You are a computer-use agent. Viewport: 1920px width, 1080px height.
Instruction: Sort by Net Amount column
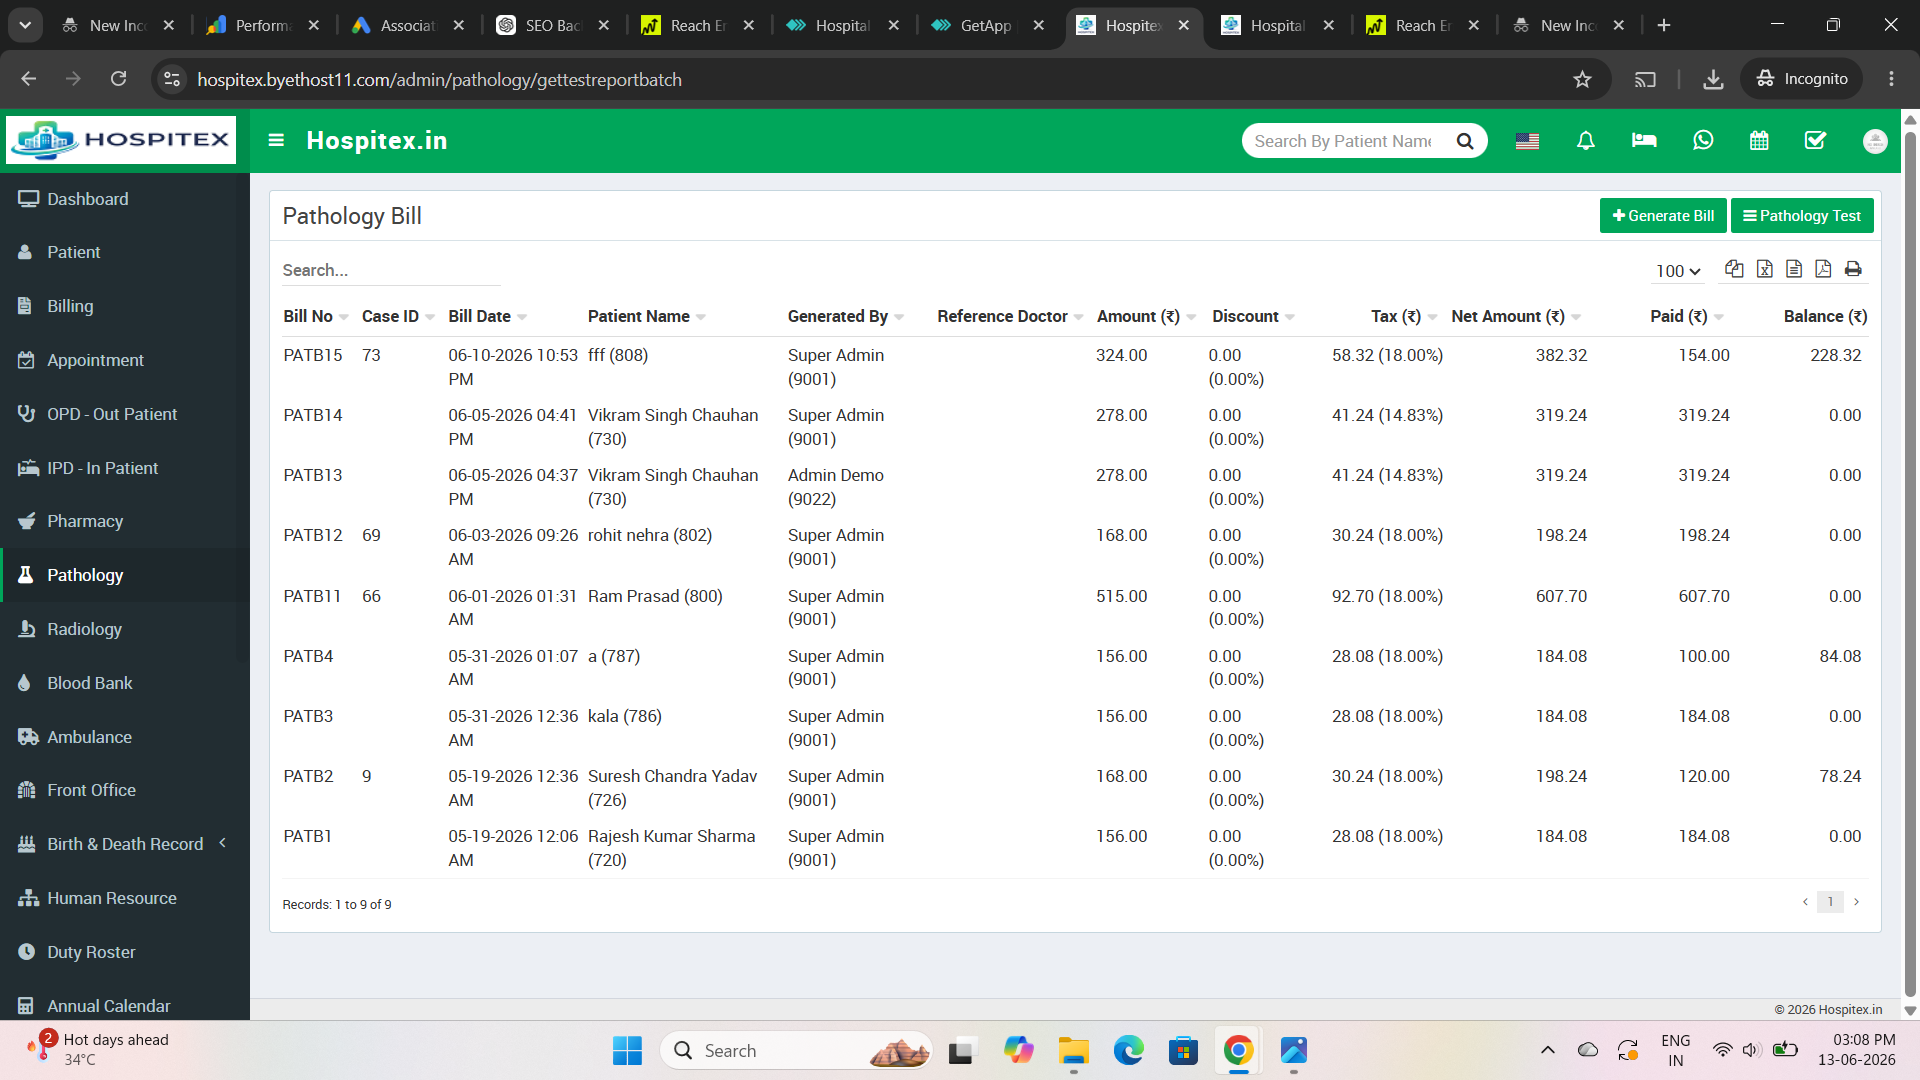[x=1516, y=316]
